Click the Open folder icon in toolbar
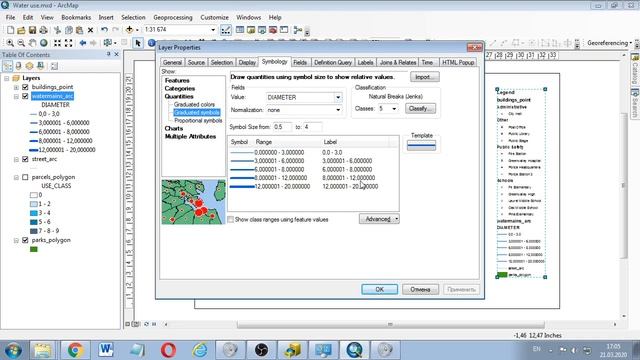 tap(21, 30)
